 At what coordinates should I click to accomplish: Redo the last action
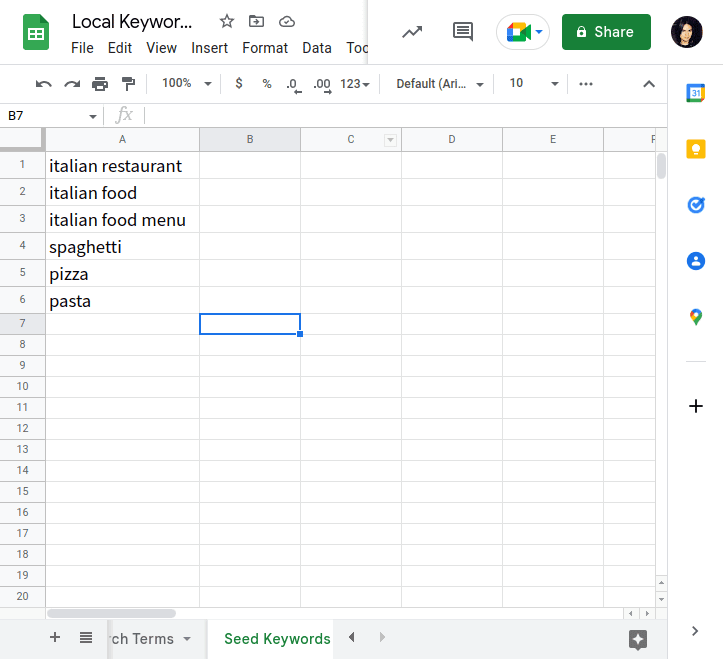(x=72, y=84)
